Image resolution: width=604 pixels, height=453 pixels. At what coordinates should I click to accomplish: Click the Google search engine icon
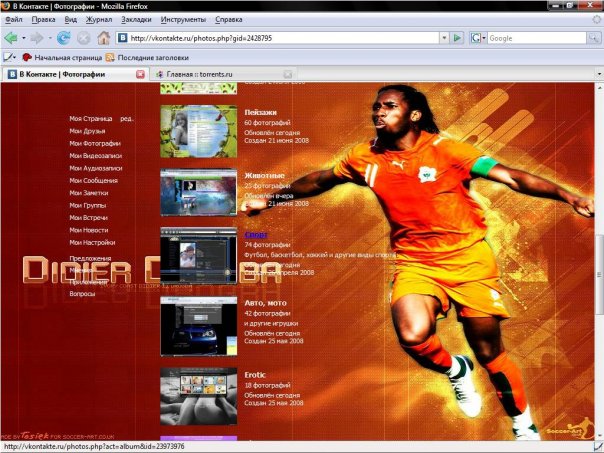click(476, 38)
